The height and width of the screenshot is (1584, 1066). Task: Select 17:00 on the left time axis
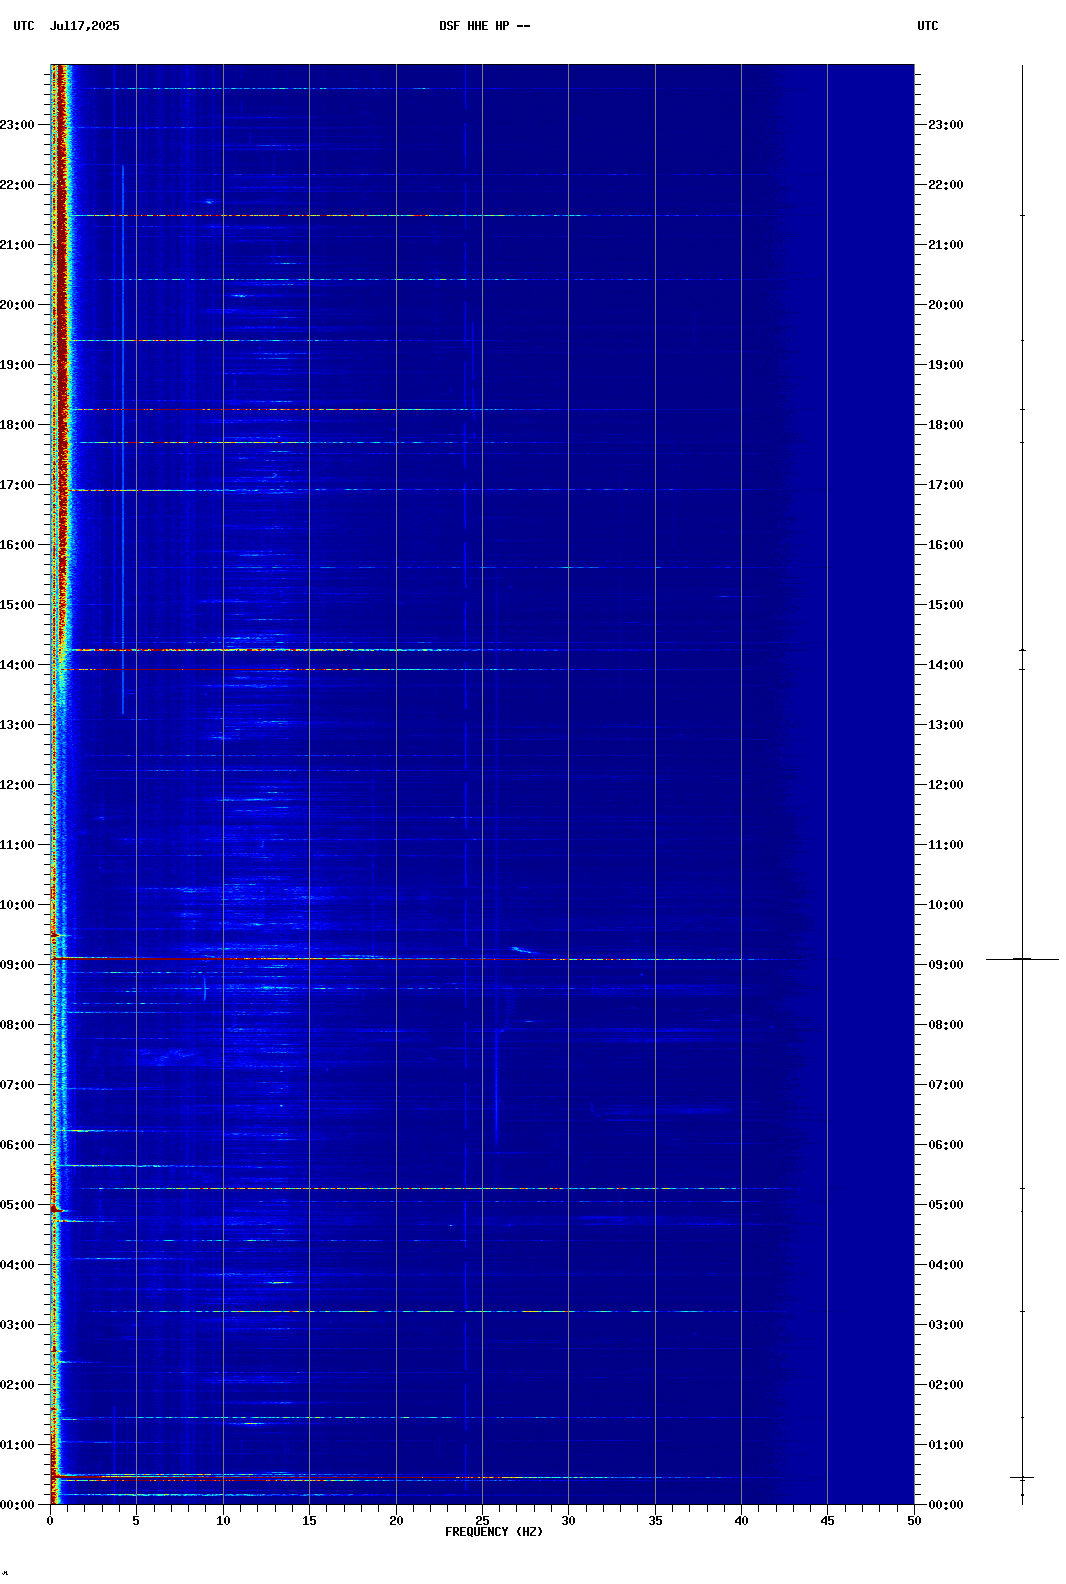[17, 485]
